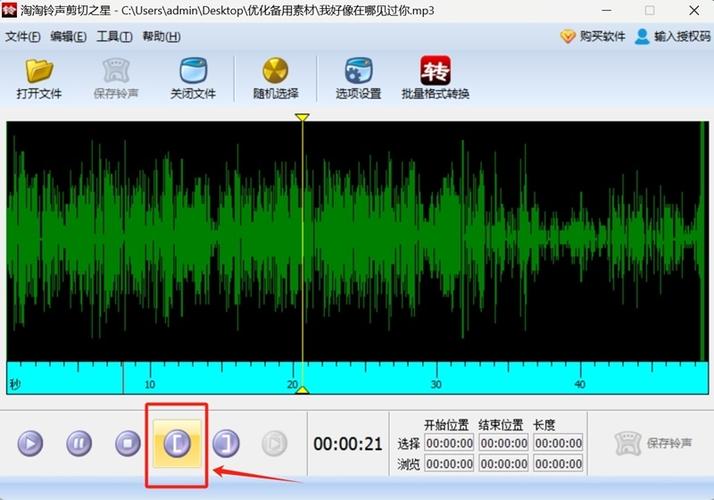Click the greyed 保存铃声 toolbar icon
This screenshot has width=714, height=500.
[x=116, y=71]
